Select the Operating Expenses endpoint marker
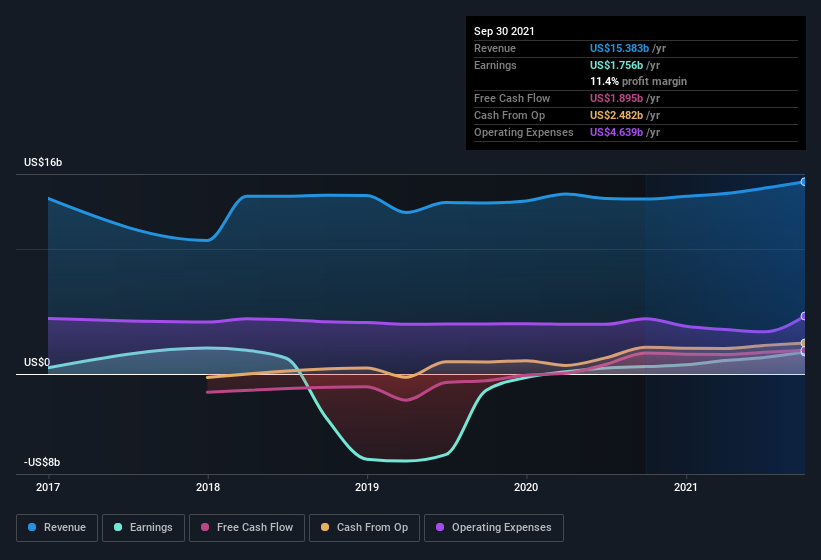Image resolution: width=821 pixels, height=560 pixels. [x=804, y=316]
